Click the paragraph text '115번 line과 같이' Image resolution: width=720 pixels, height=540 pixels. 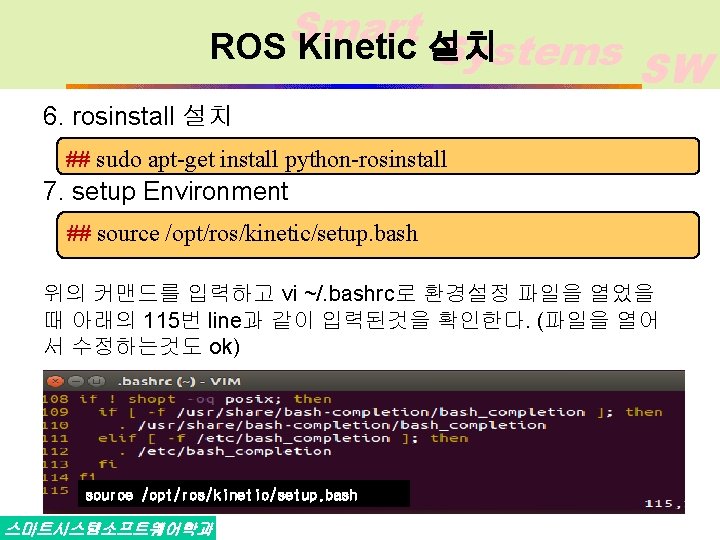228,320
